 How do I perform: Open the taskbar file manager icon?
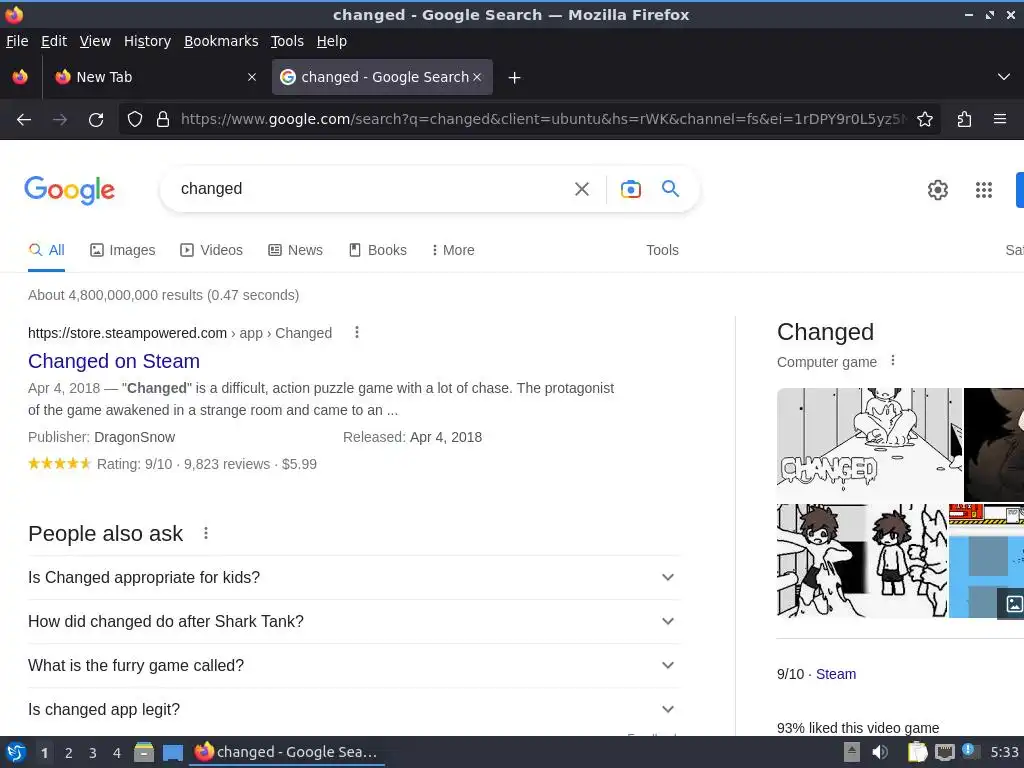point(144,752)
